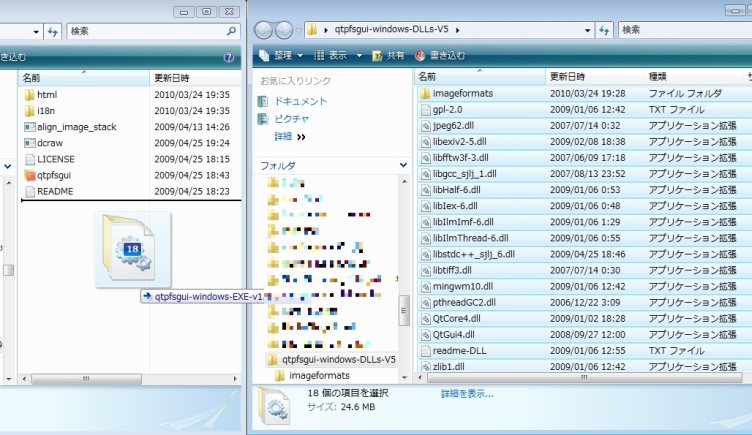Click the folder icon in the address bar

tap(312, 30)
